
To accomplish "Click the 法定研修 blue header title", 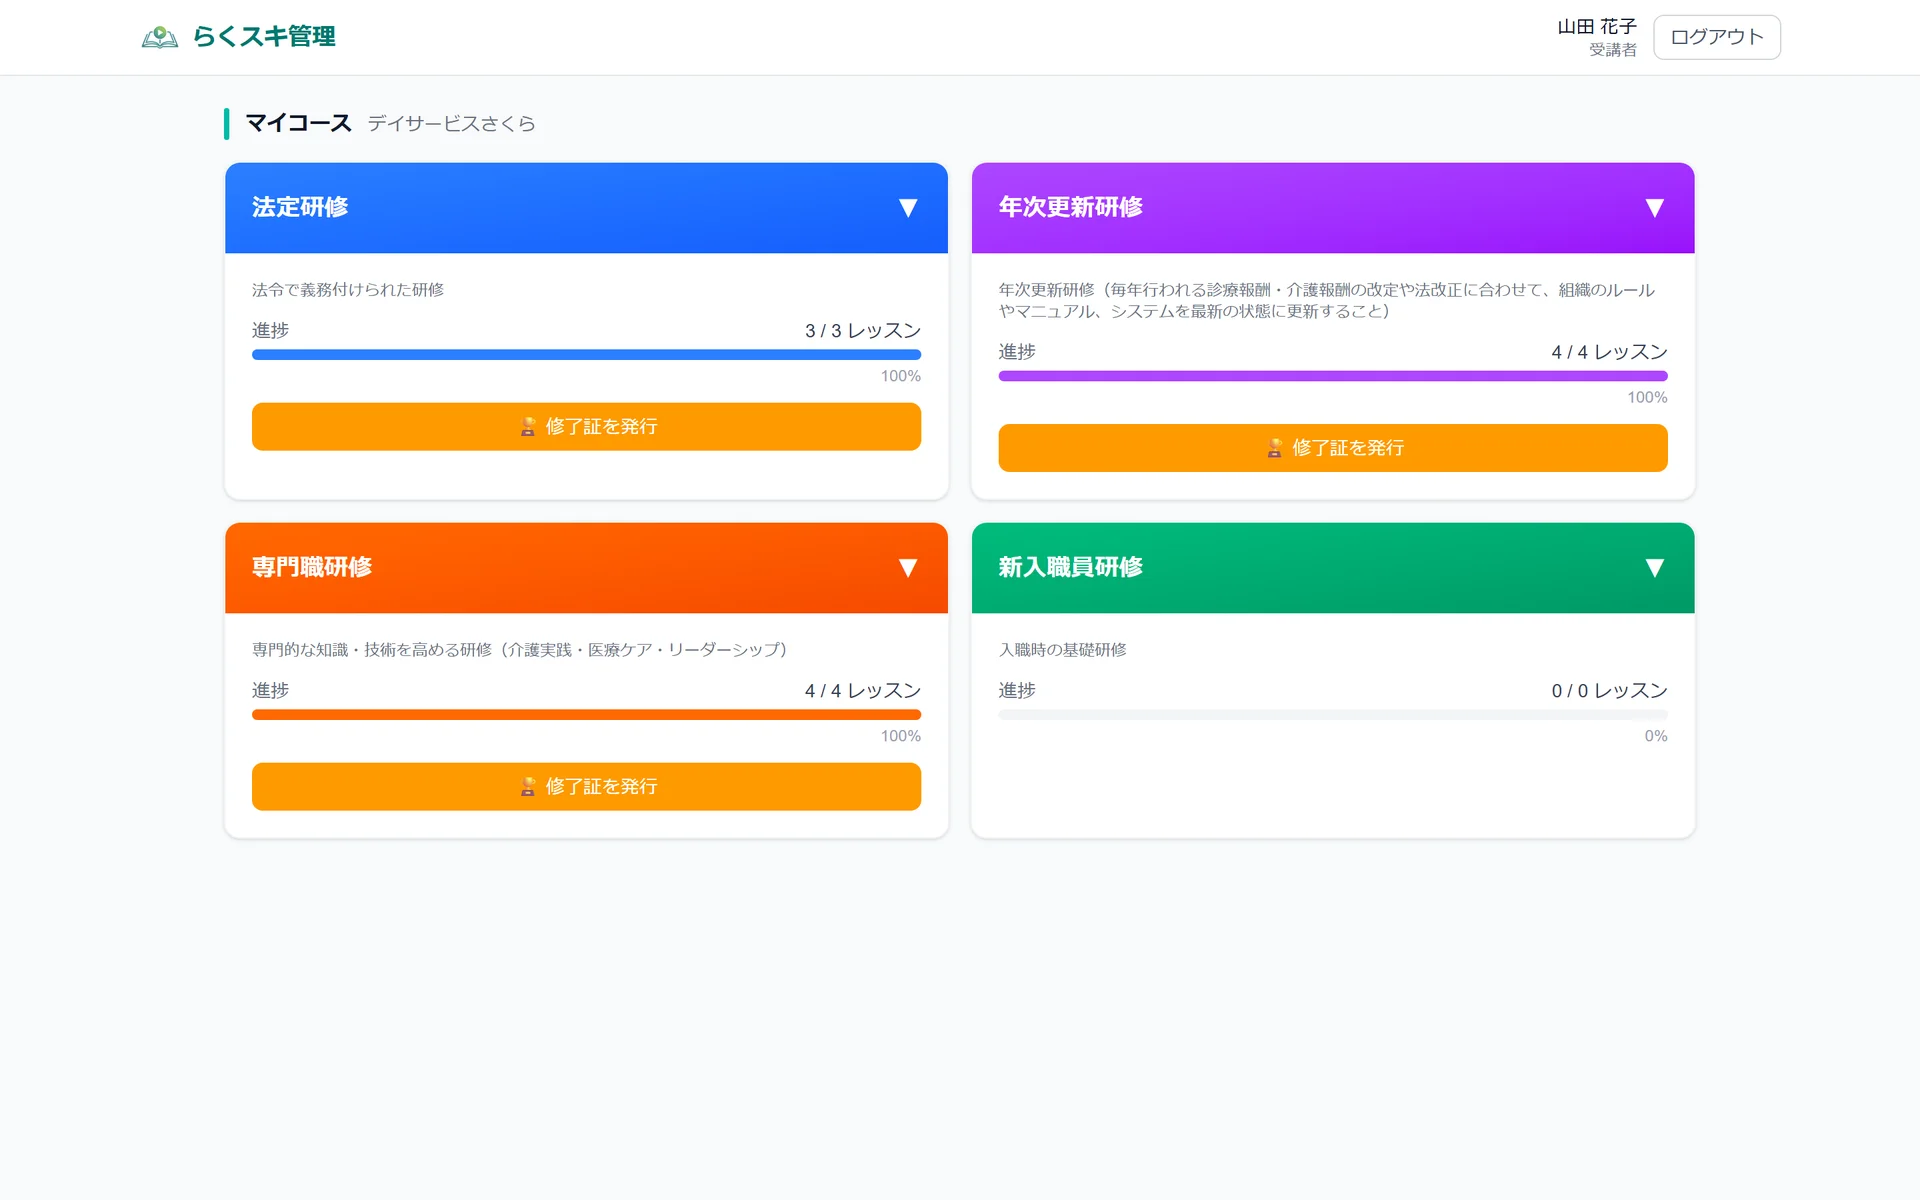I will point(300,207).
